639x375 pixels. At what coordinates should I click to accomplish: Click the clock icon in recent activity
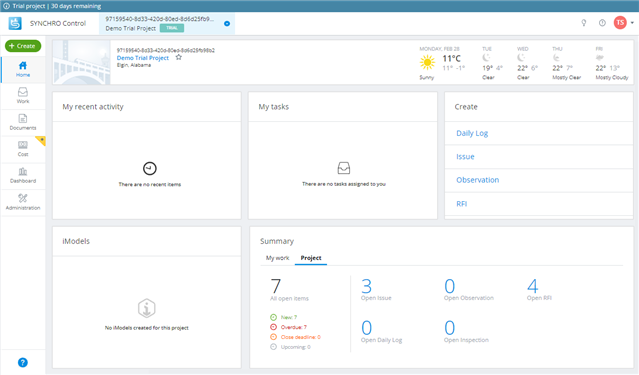coord(150,168)
